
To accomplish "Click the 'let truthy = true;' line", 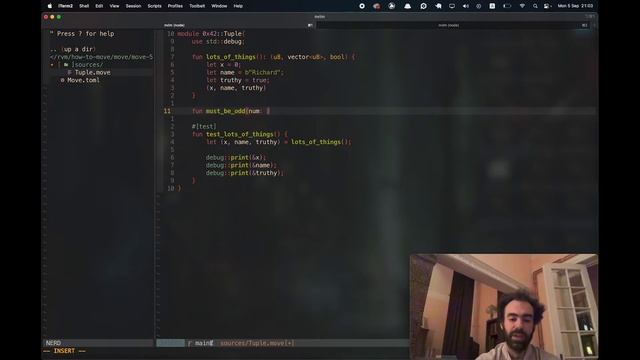I will tap(238, 80).
